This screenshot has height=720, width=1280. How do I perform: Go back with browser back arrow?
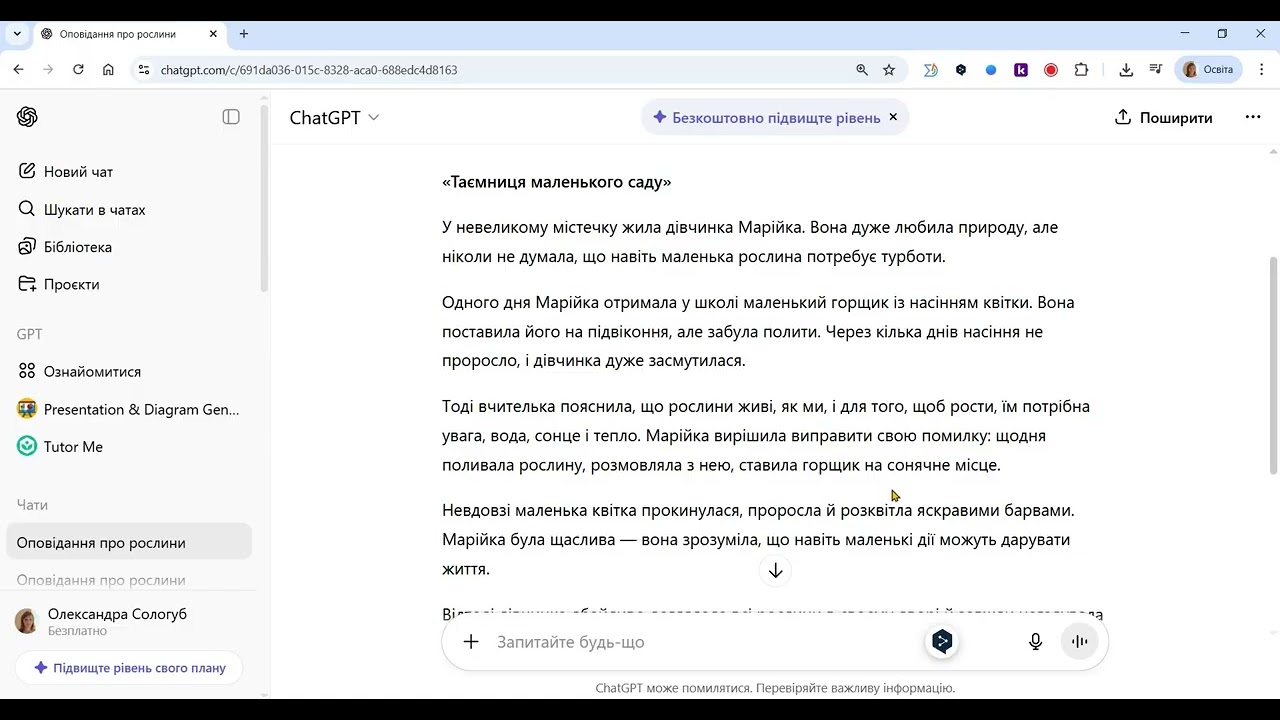pyautogui.click(x=18, y=70)
